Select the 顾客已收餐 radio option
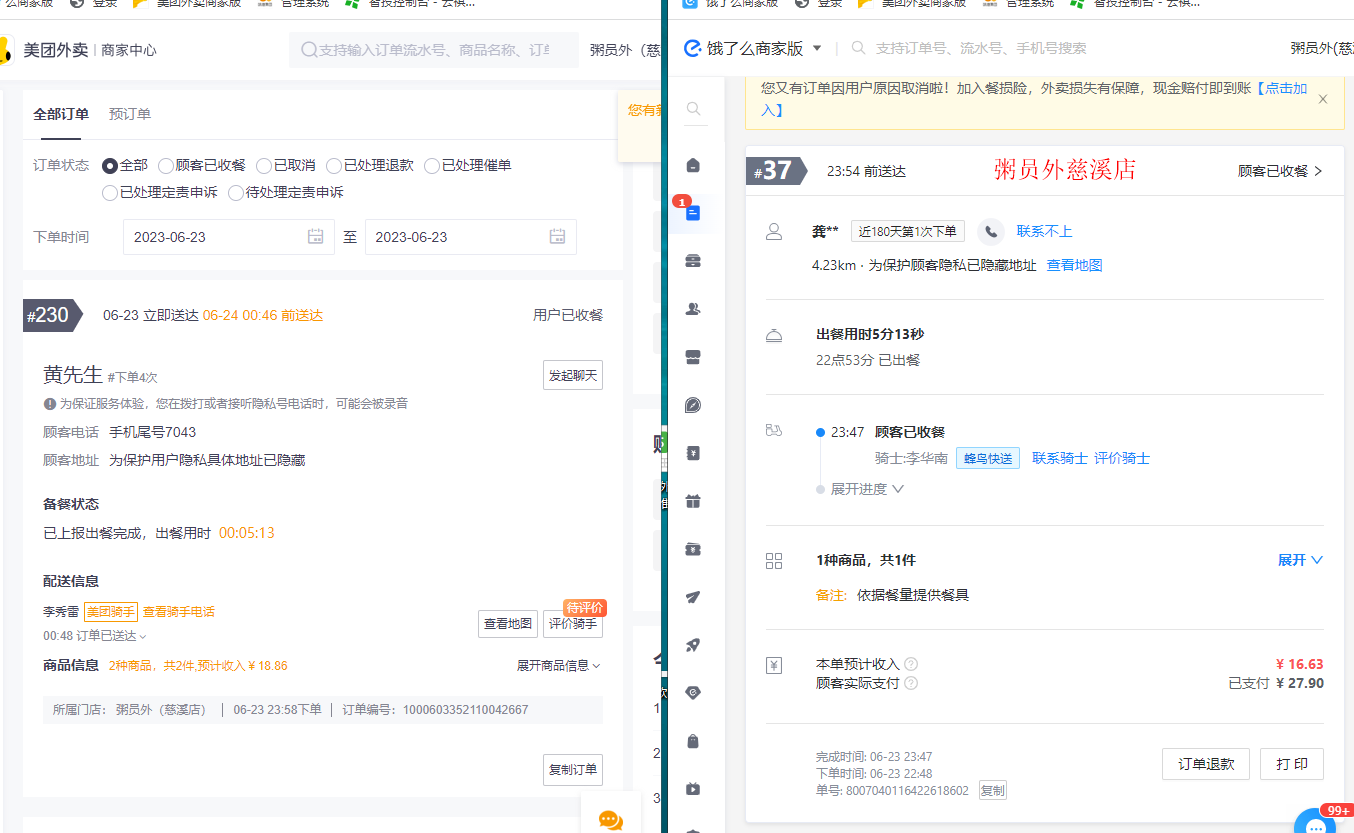The image size is (1354, 833). coord(166,166)
